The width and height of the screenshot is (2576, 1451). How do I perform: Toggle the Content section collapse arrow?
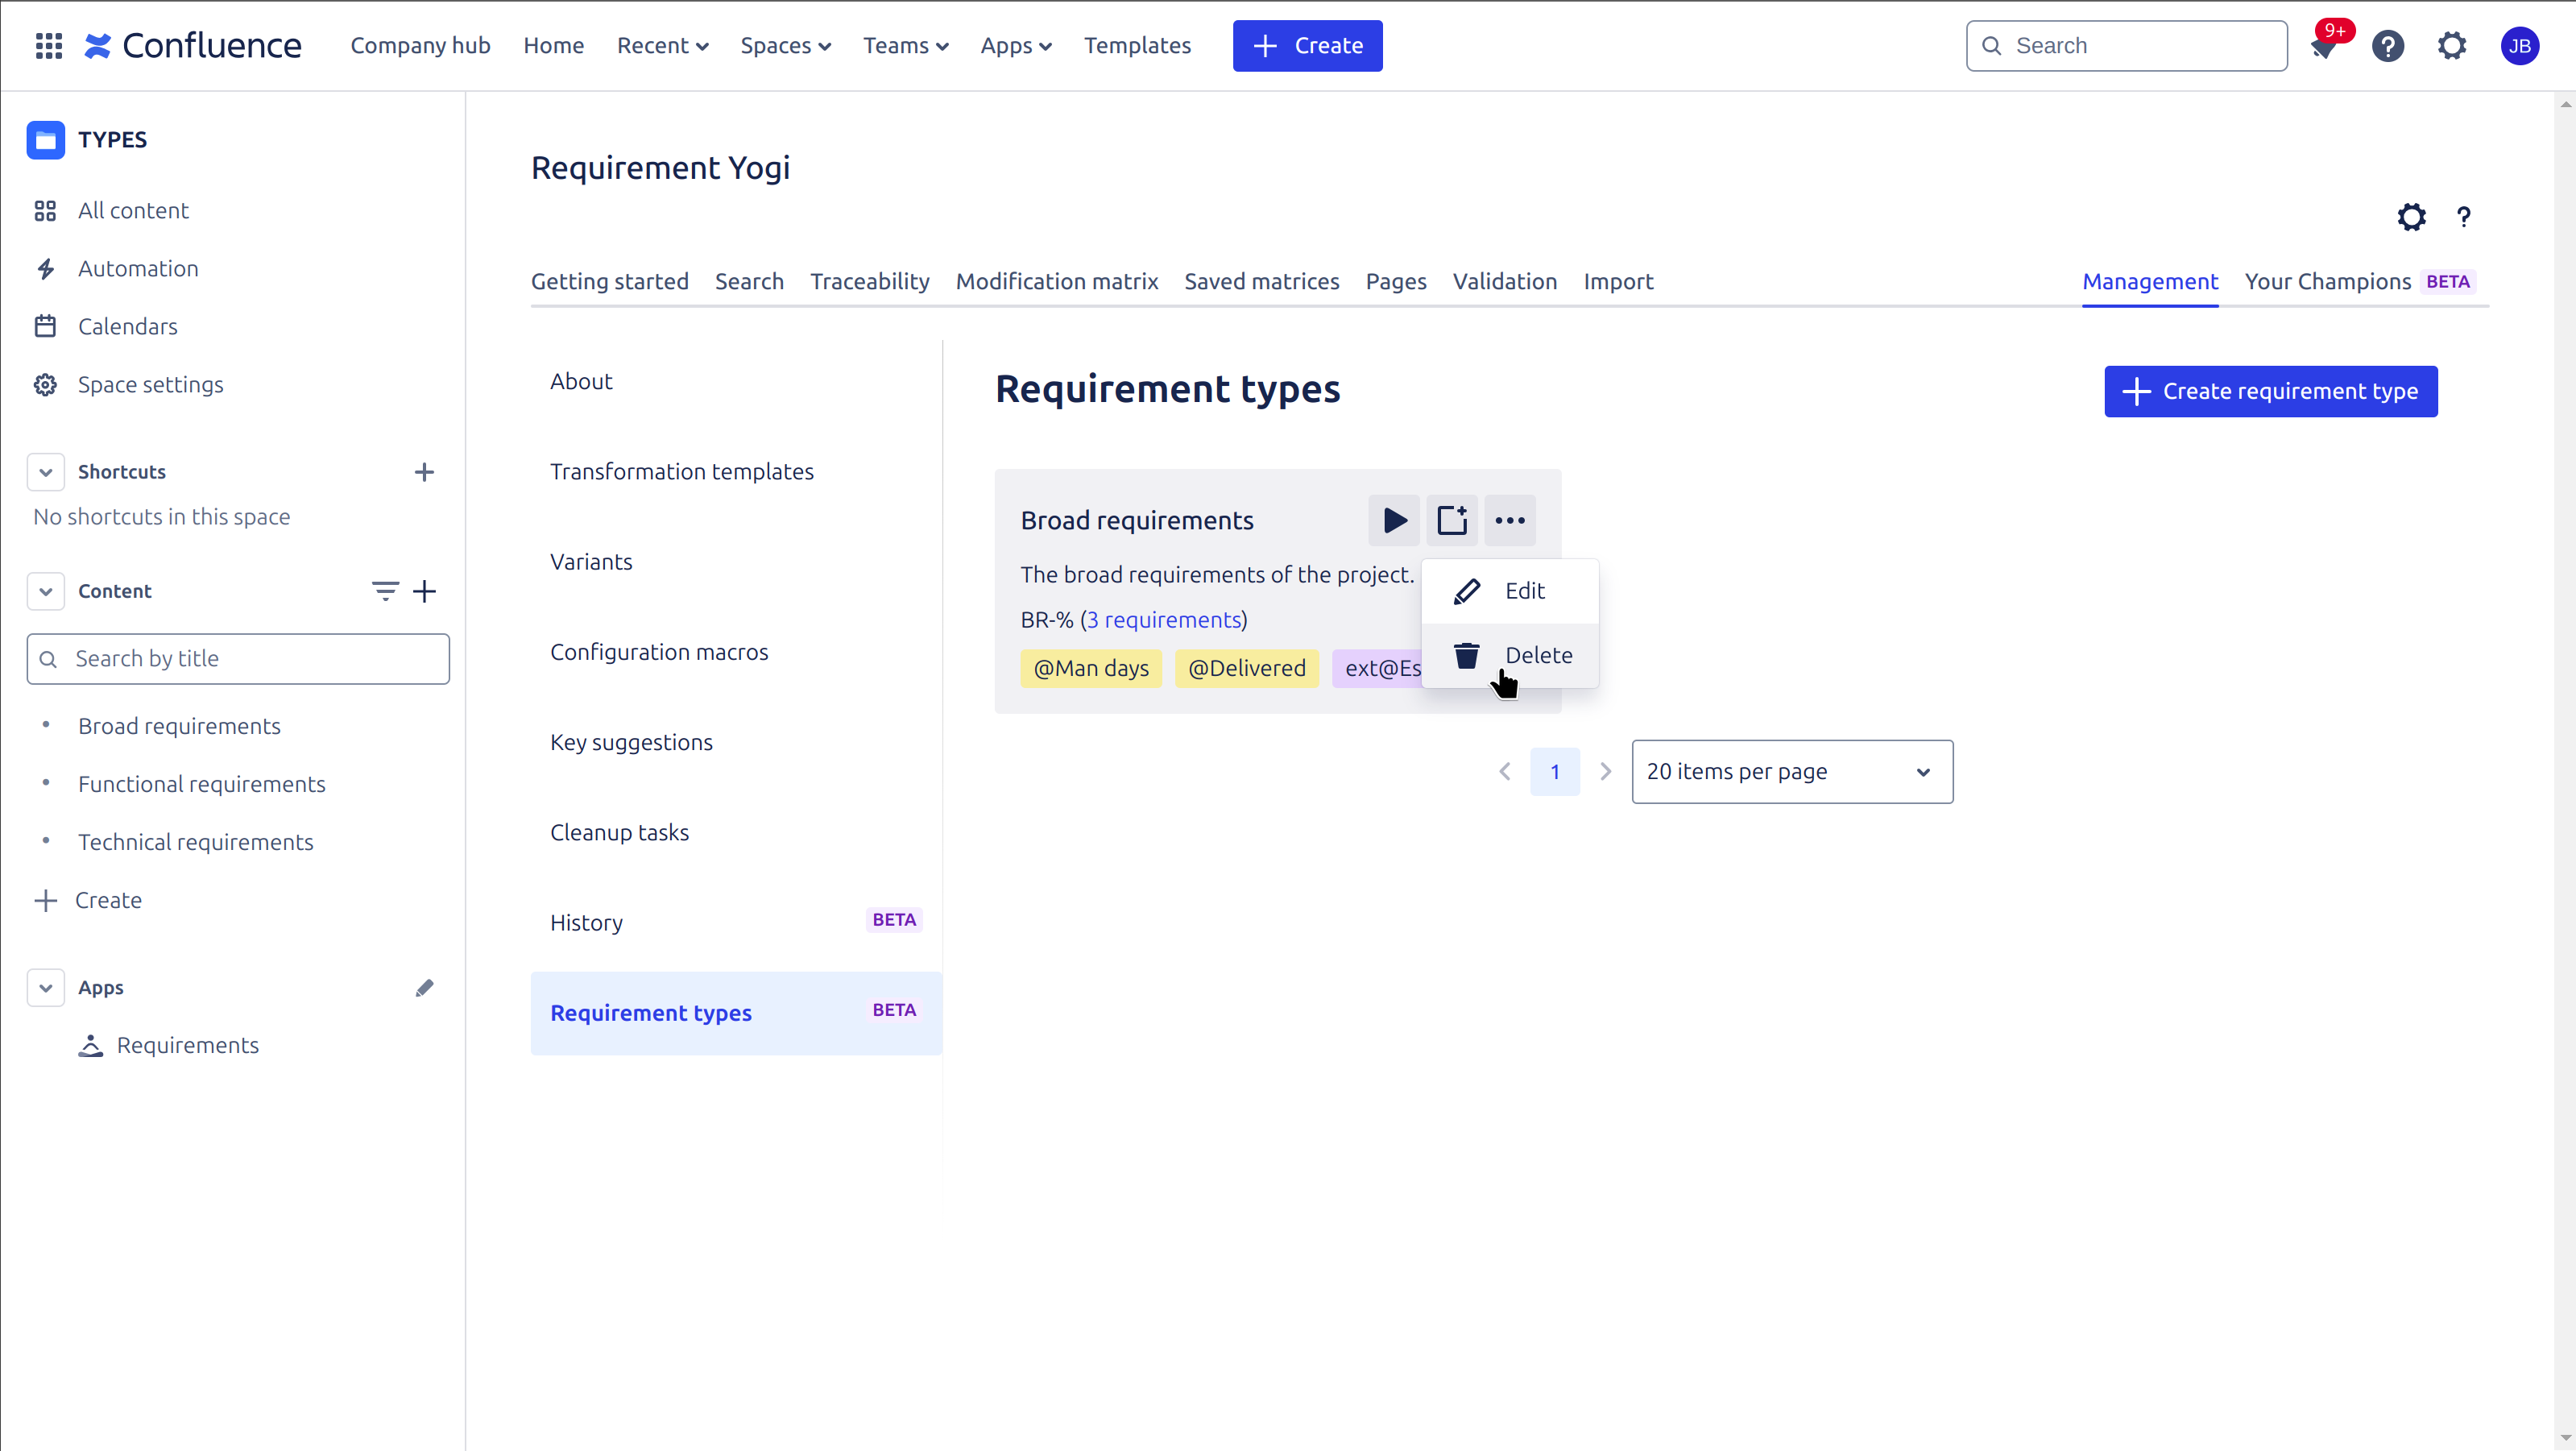click(x=46, y=591)
